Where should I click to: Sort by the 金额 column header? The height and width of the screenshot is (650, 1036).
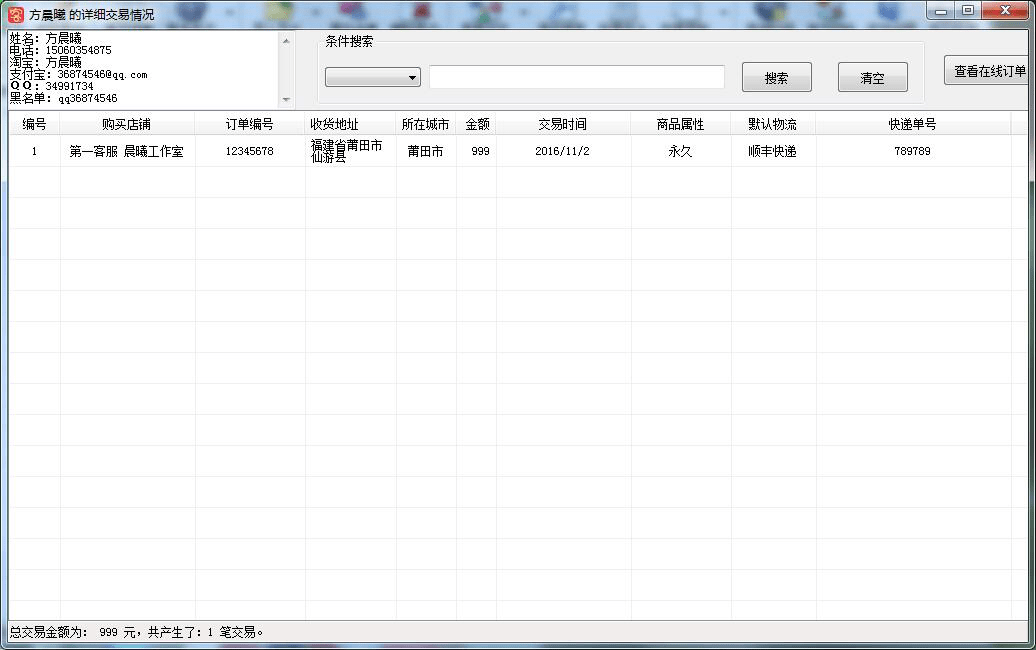click(x=477, y=124)
